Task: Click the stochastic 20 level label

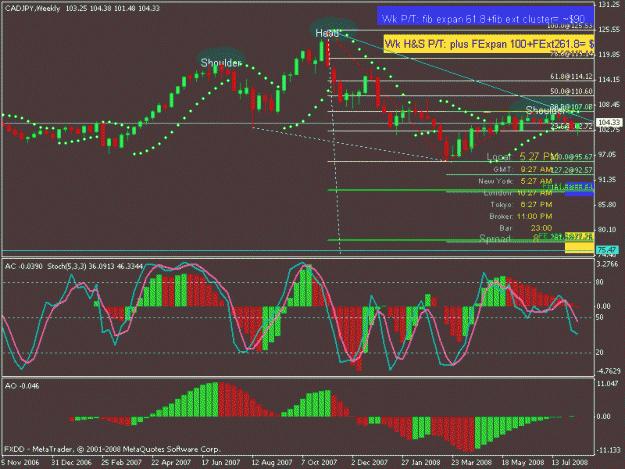Action: tap(599, 352)
